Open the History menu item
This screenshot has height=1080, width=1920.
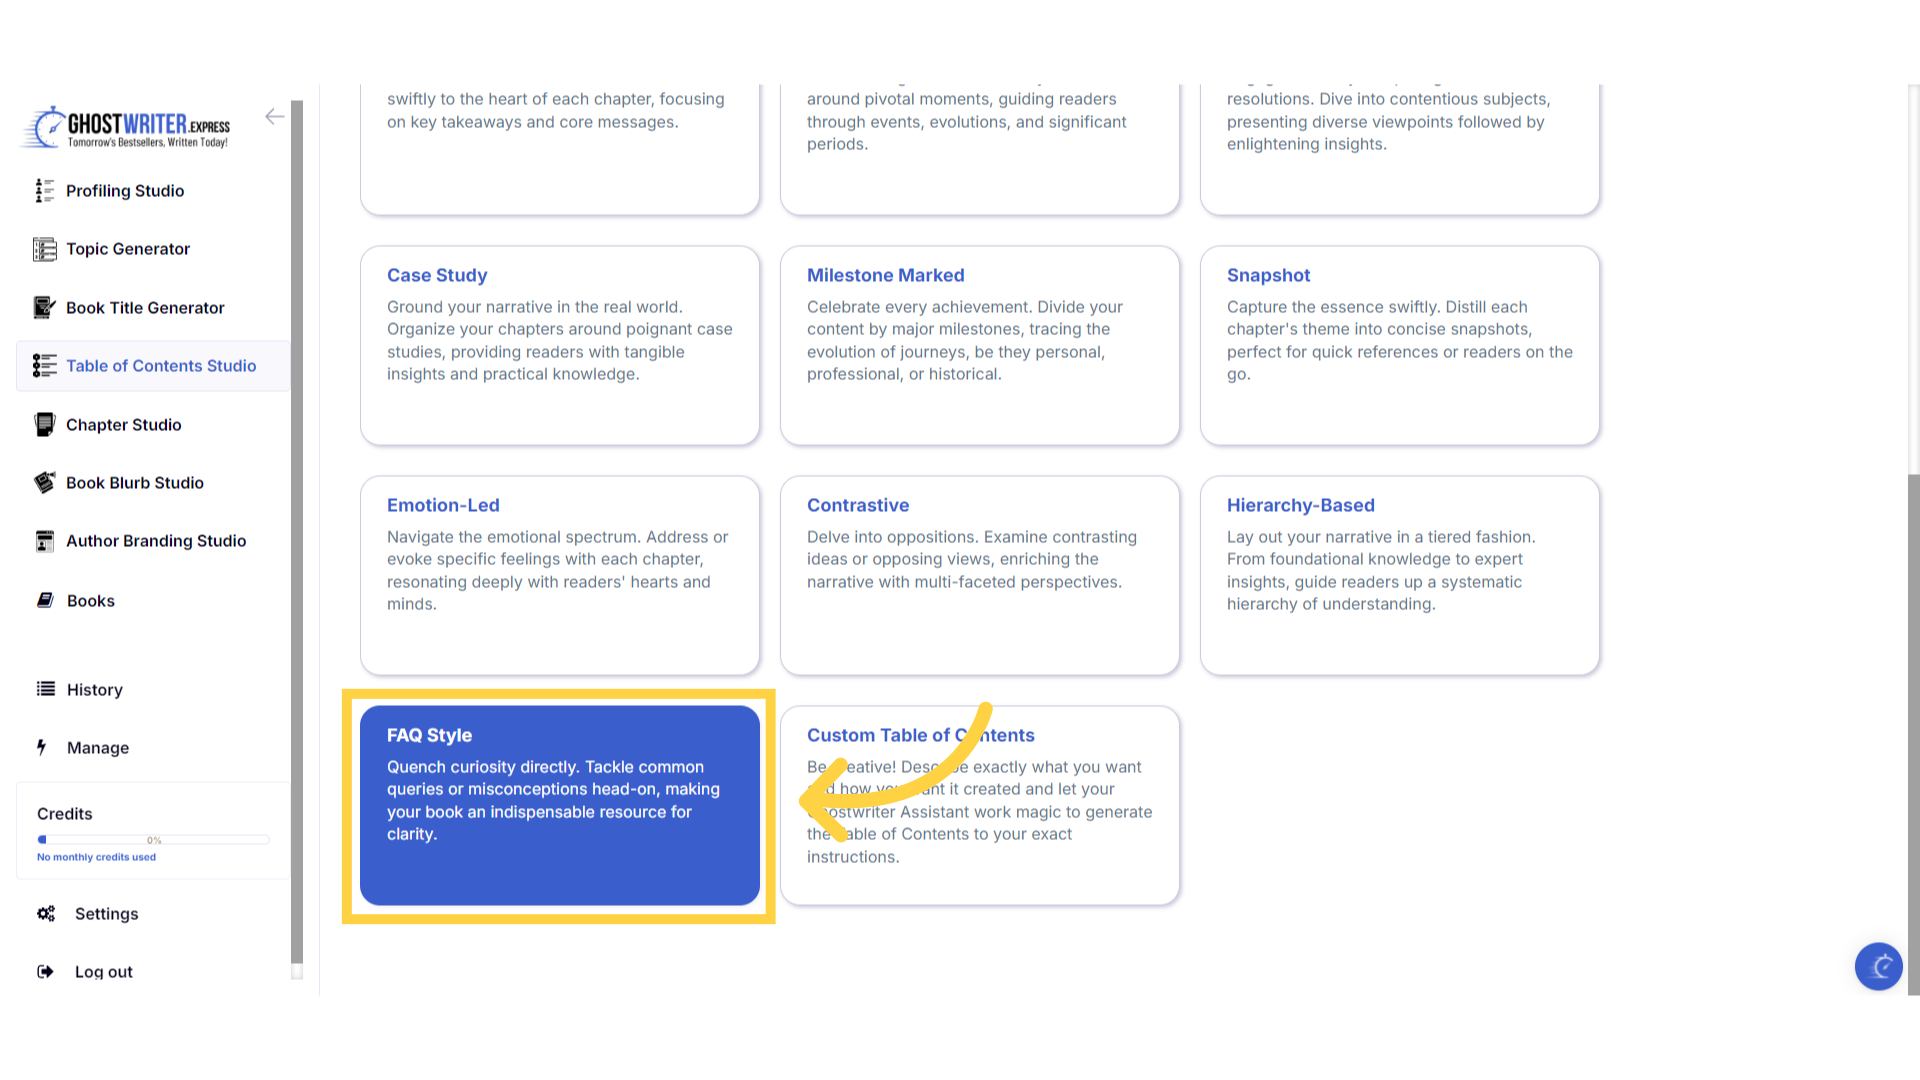tap(94, 690)
